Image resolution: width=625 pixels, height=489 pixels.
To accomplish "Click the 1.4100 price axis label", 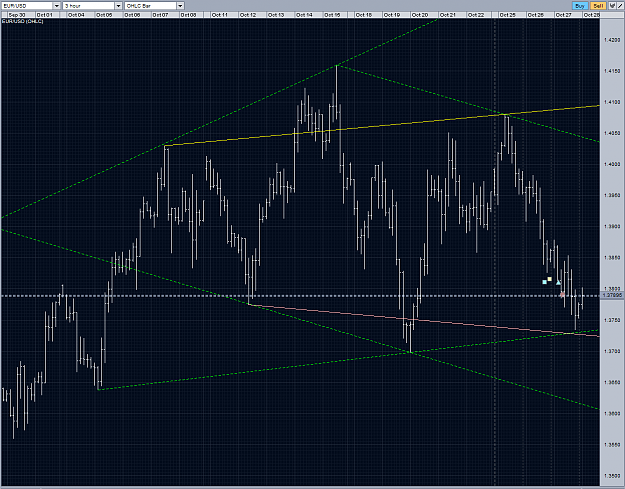I will pyautogui.click(x=612, y=102).
